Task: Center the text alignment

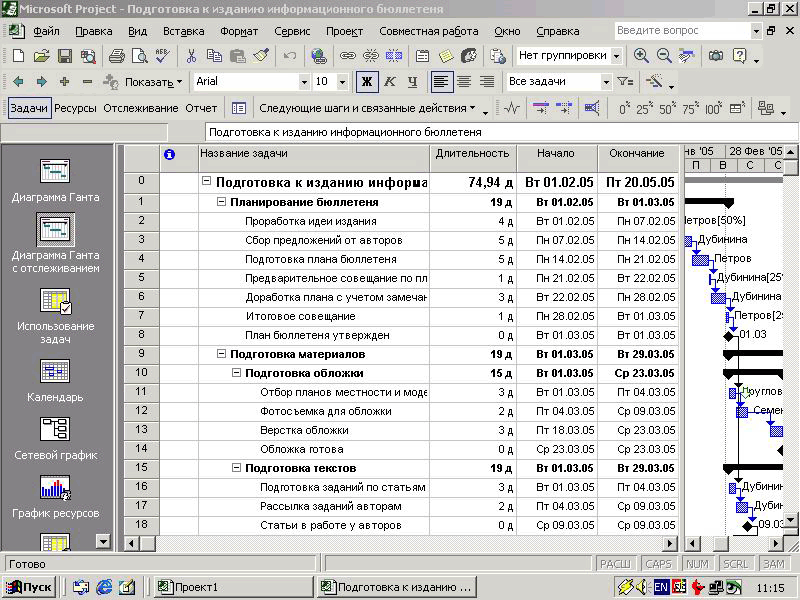Action: pos(464,82)
